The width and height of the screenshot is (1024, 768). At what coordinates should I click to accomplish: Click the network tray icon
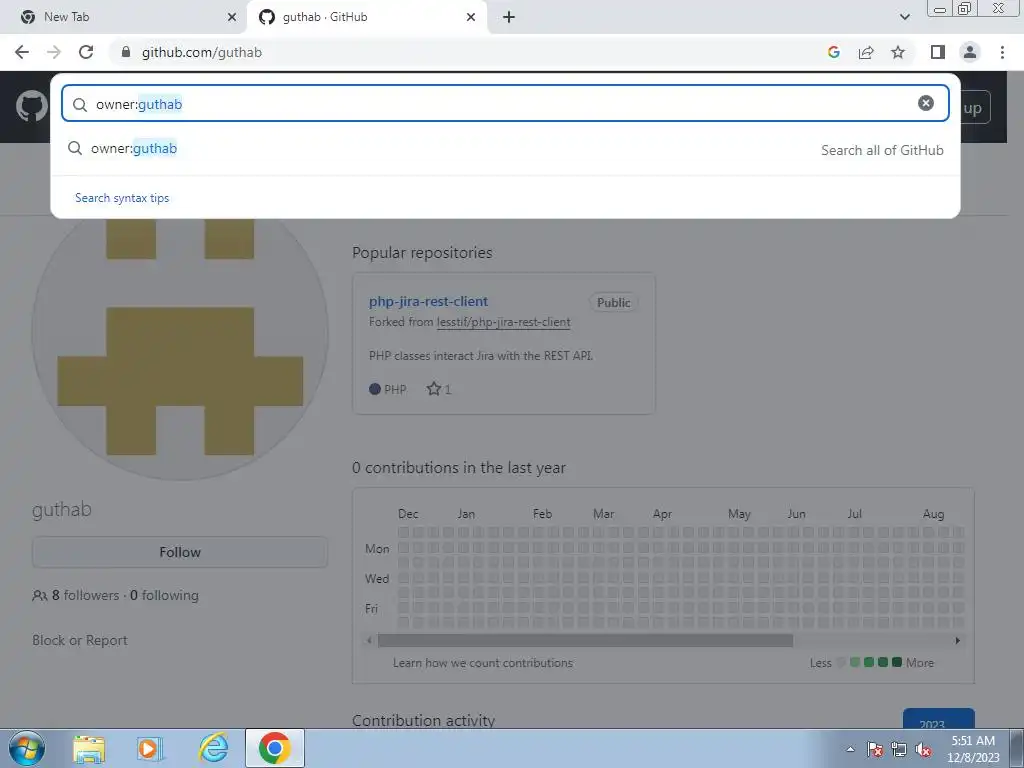click(899, 749)
